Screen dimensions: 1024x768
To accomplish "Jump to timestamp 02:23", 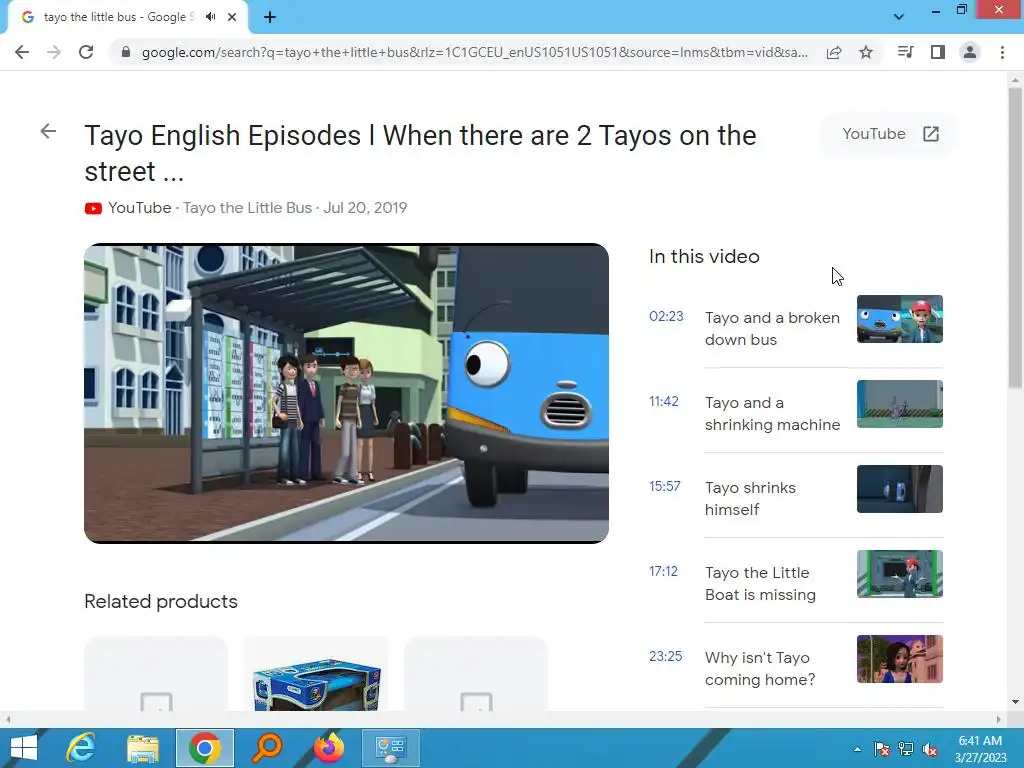I will [x=666, y=316].
